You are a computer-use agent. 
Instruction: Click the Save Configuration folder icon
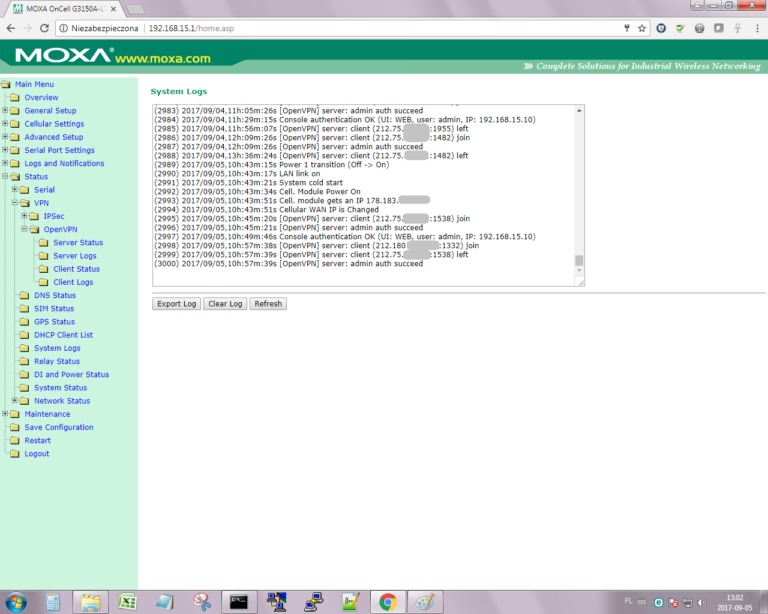click(15, 427)
